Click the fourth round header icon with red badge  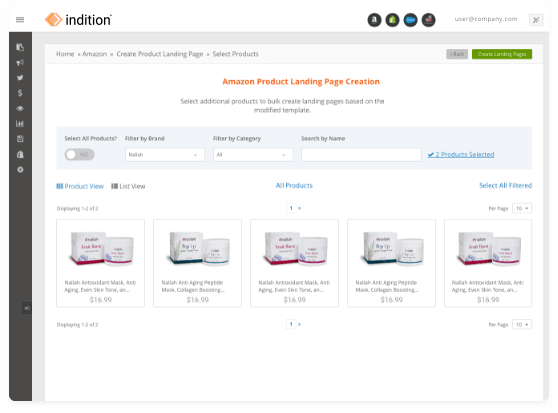click(428, 20)
